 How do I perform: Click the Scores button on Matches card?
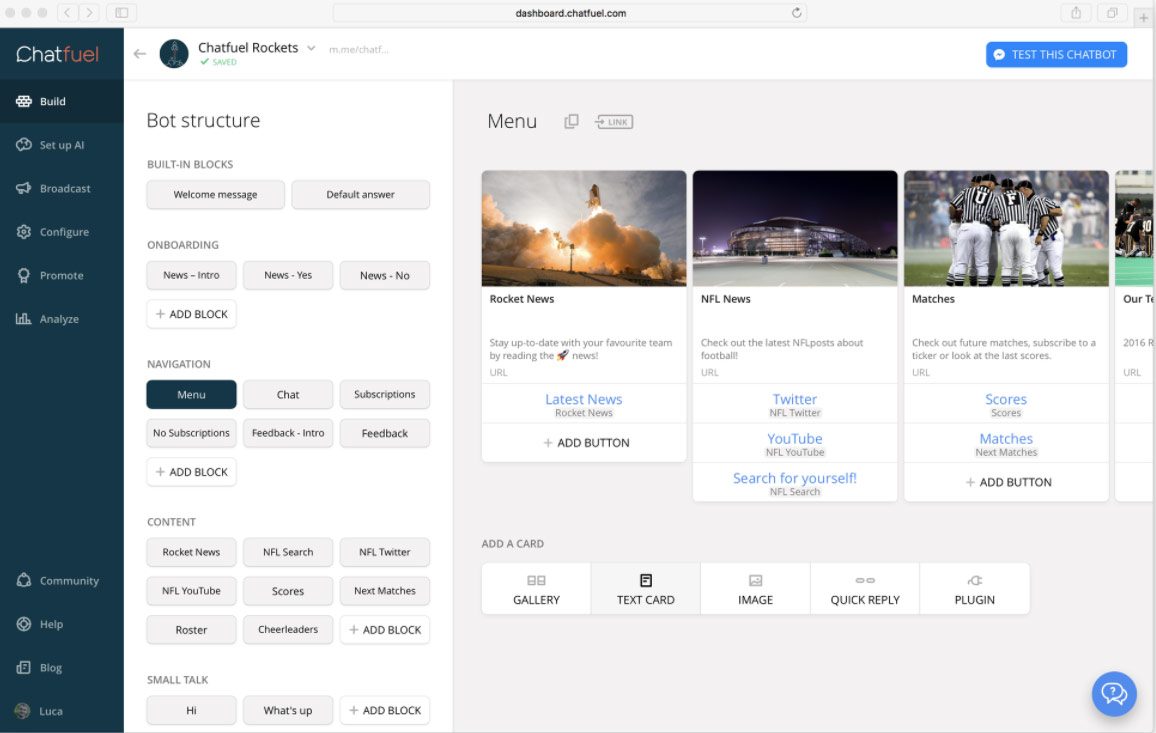[x=1006, y=403]
